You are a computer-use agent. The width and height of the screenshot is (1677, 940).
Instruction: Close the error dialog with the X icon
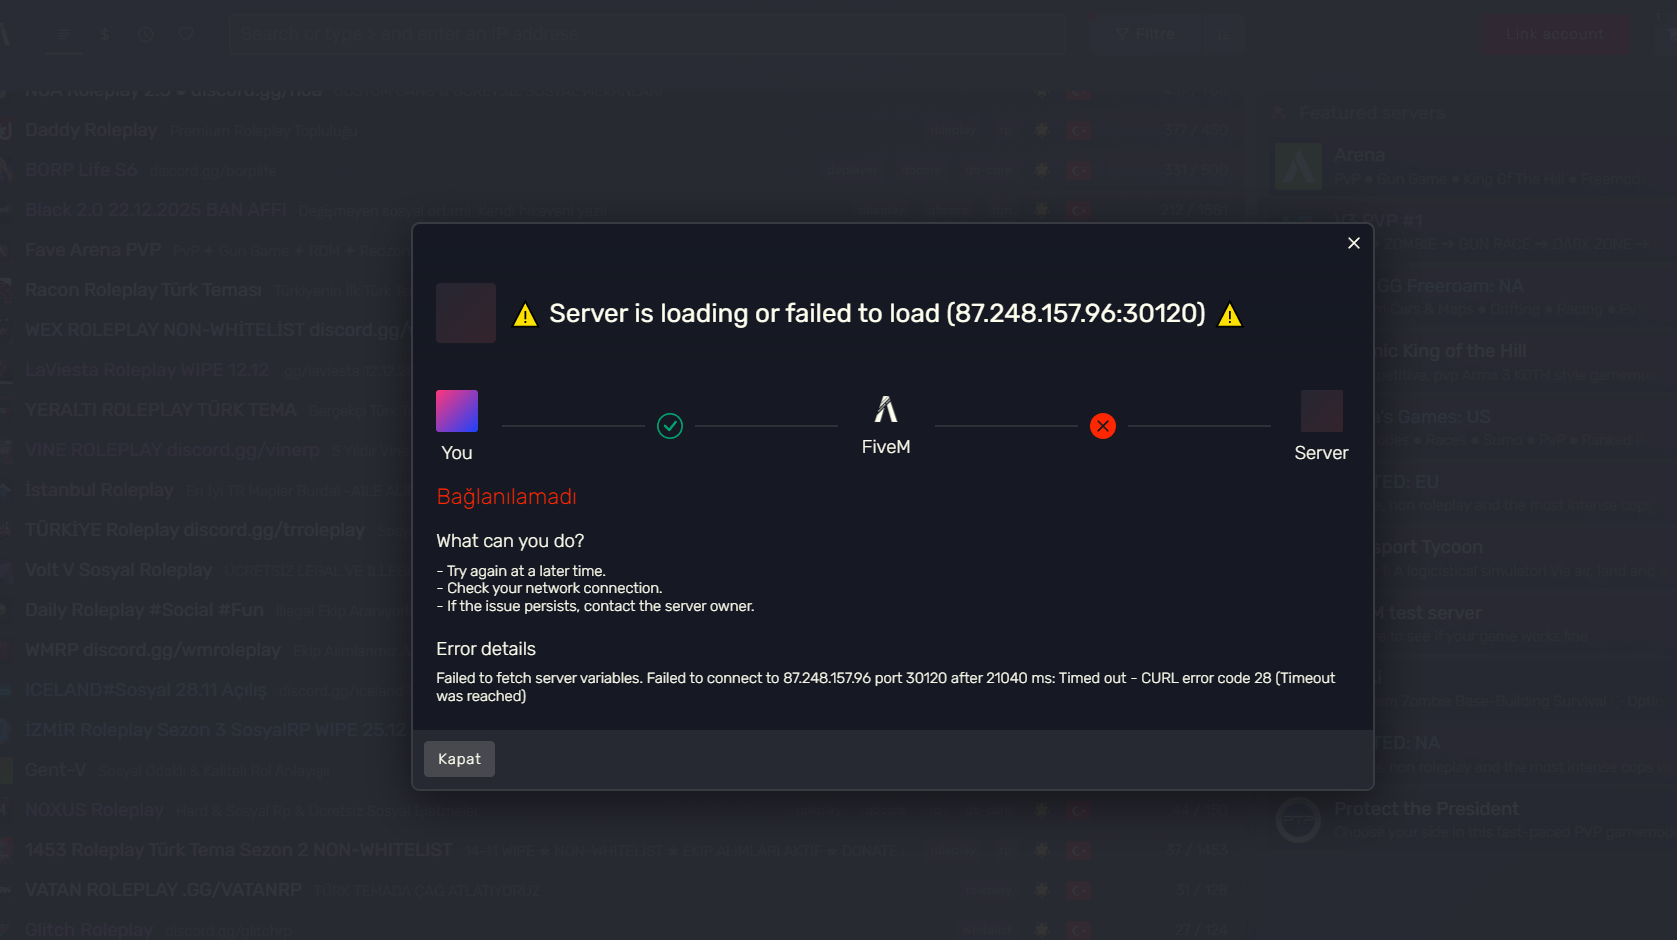[x=1353, y=243]
